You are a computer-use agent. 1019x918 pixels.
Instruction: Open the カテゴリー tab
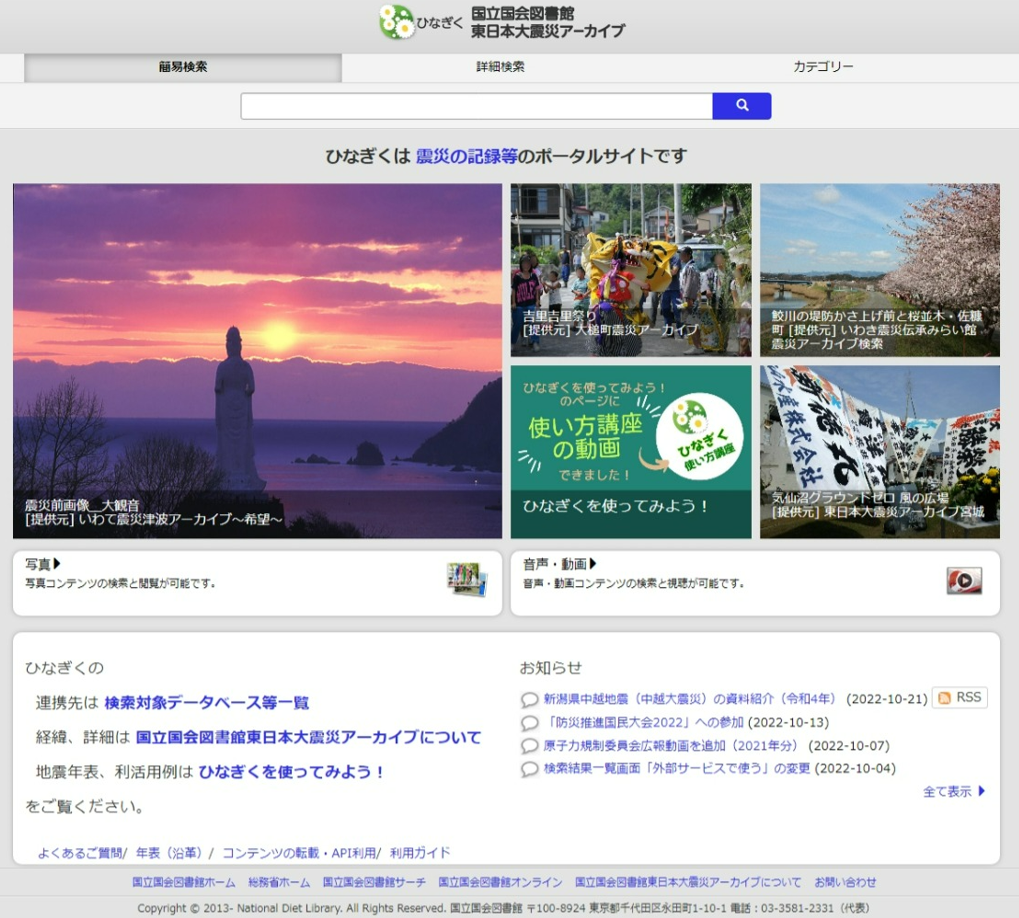pos(823,67)
